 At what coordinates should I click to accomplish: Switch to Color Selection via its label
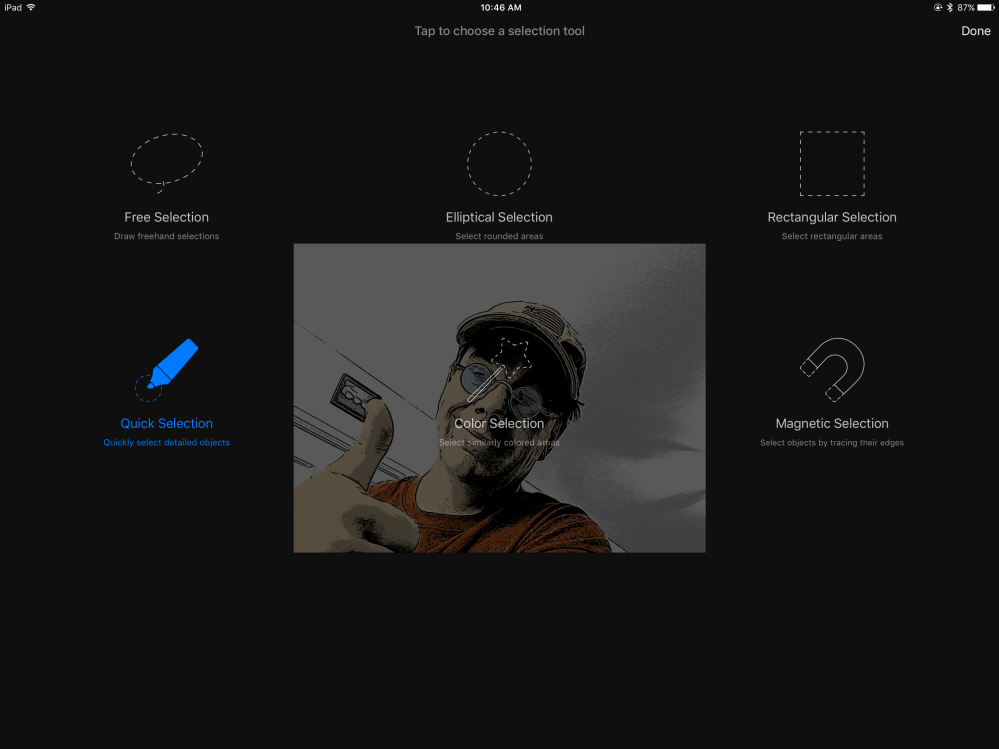click(499, 423)
